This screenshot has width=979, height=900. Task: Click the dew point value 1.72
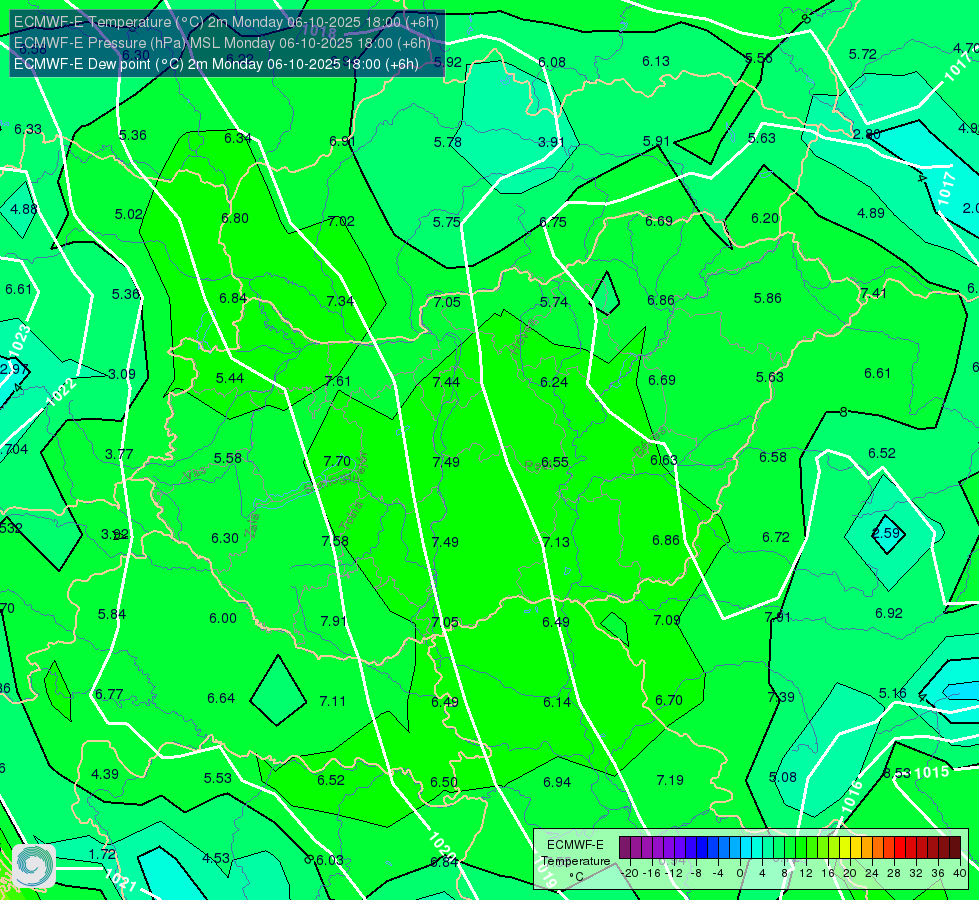(x=102, y=854)
